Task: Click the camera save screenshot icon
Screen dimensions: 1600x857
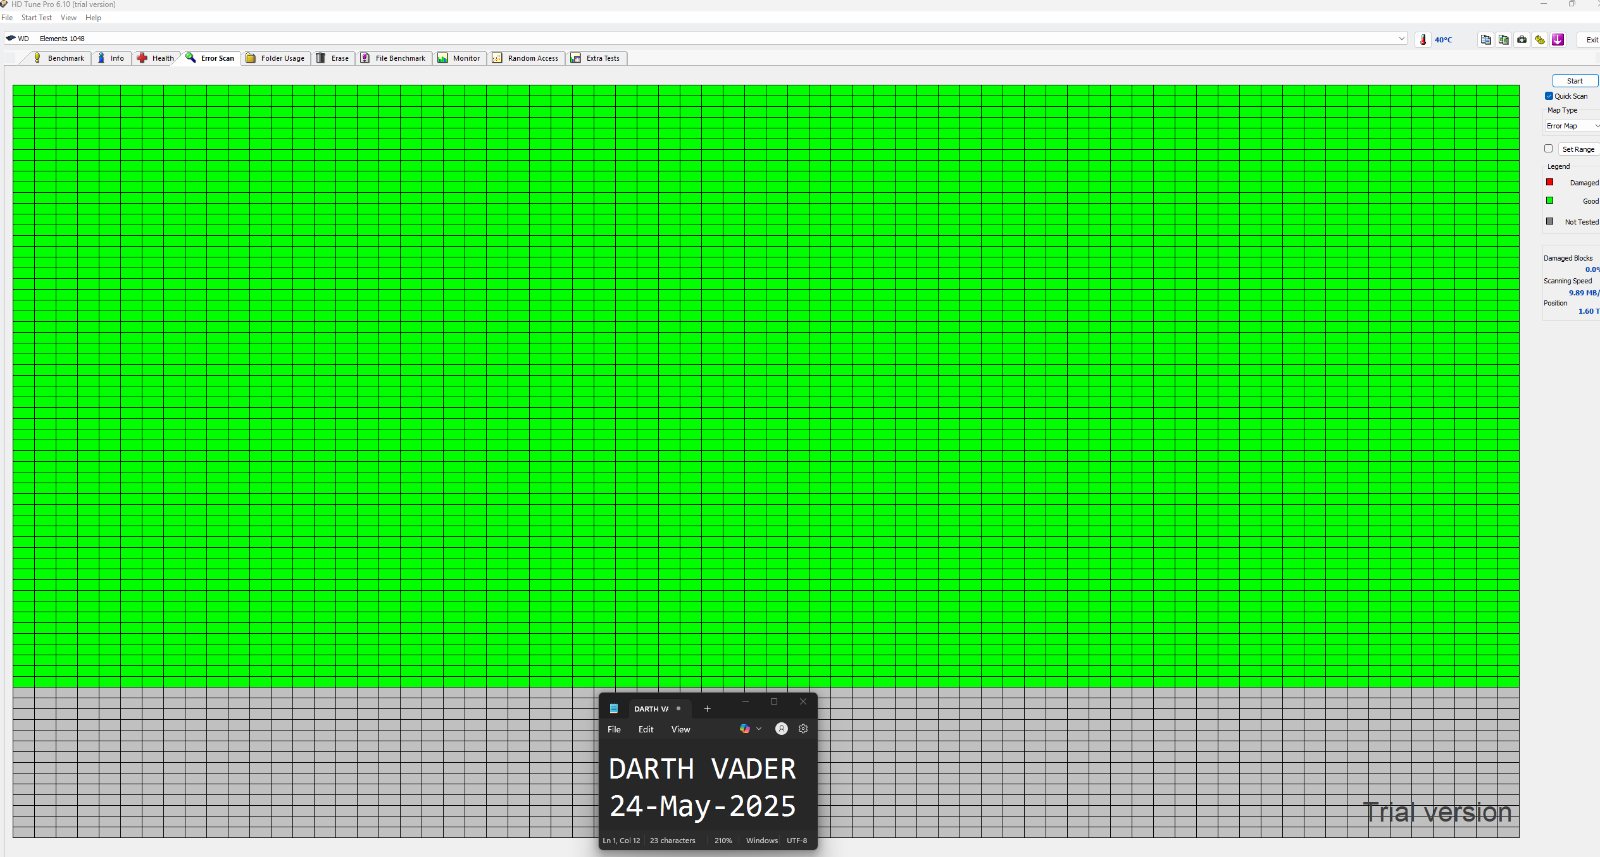Action: click(x=1522, y=40)
